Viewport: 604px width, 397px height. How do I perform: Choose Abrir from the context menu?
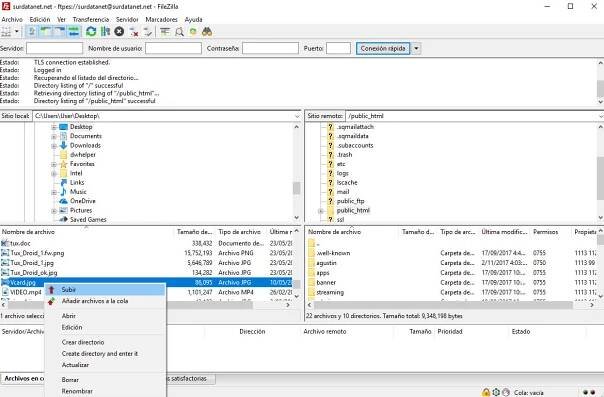pos(105,316)
